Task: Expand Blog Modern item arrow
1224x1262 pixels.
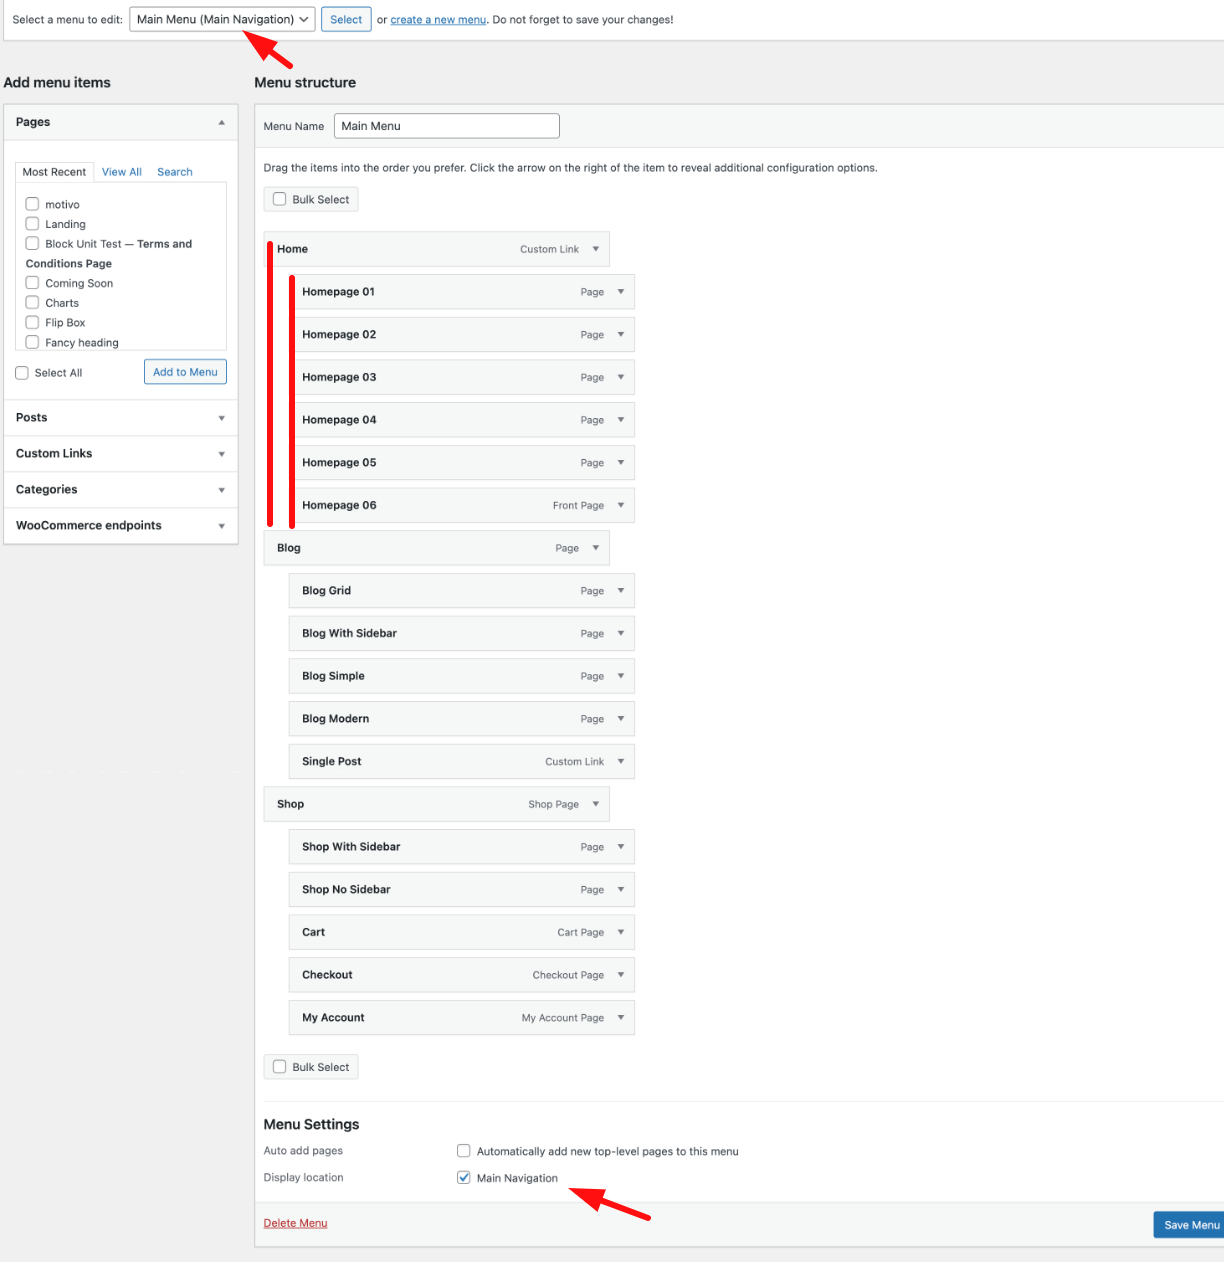Action: tap(621, 719)
